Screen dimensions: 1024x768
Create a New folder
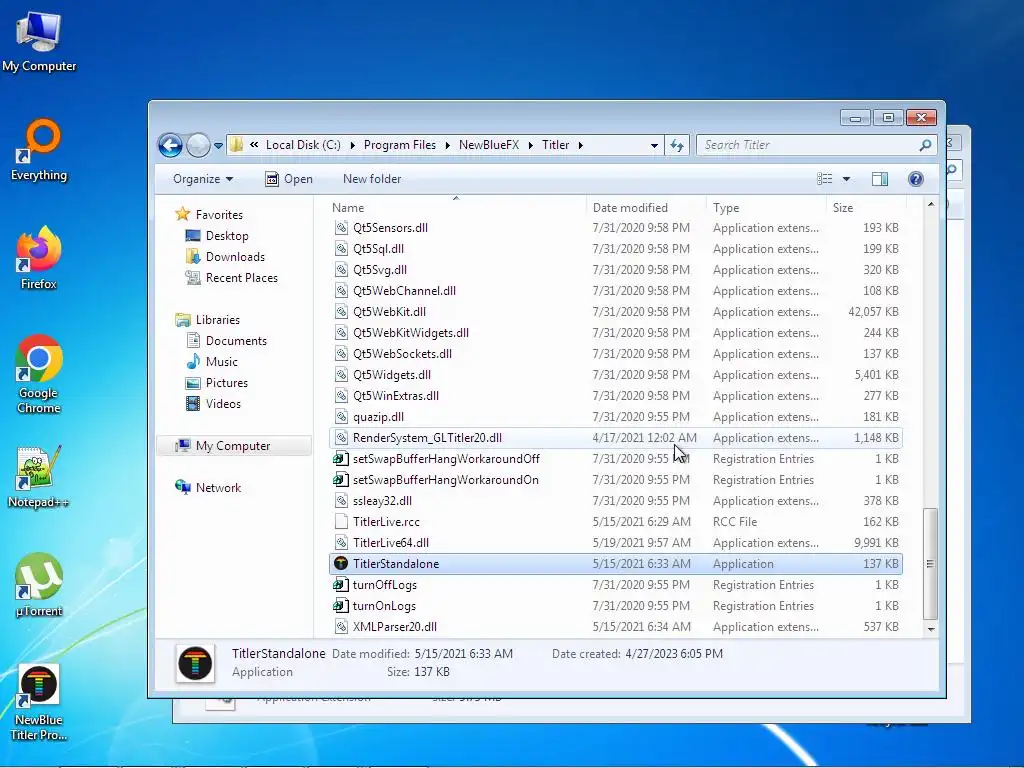point(372,179)
